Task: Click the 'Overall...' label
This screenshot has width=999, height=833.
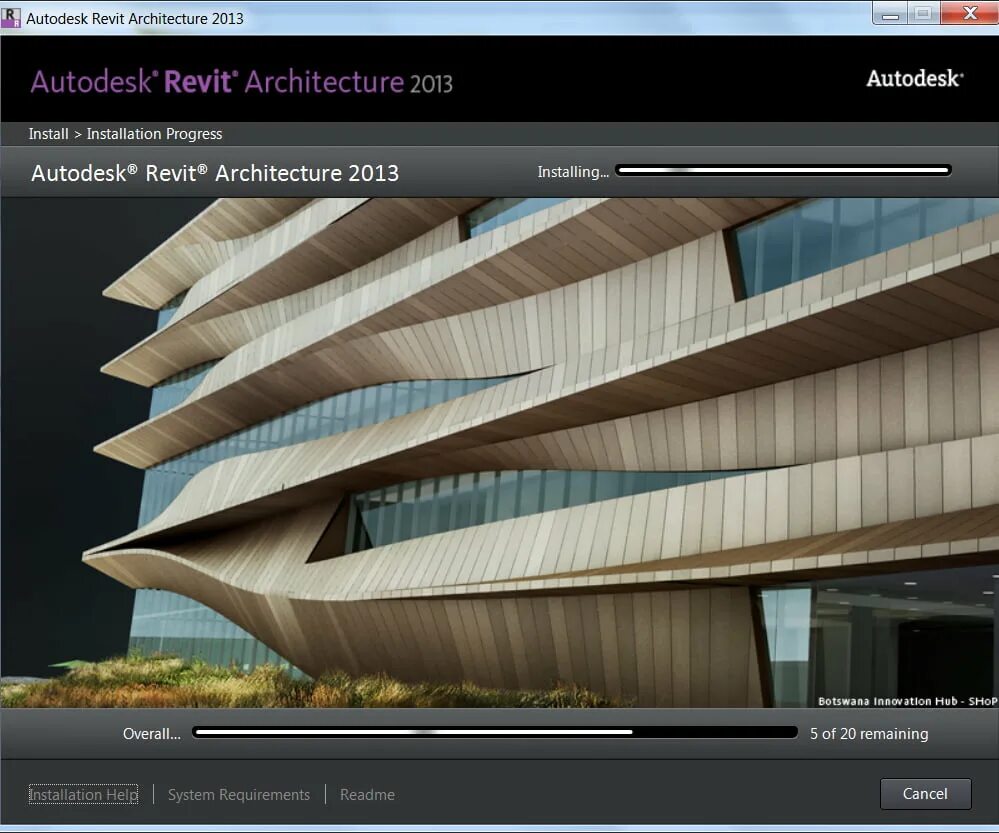Action: coord(152,734)
